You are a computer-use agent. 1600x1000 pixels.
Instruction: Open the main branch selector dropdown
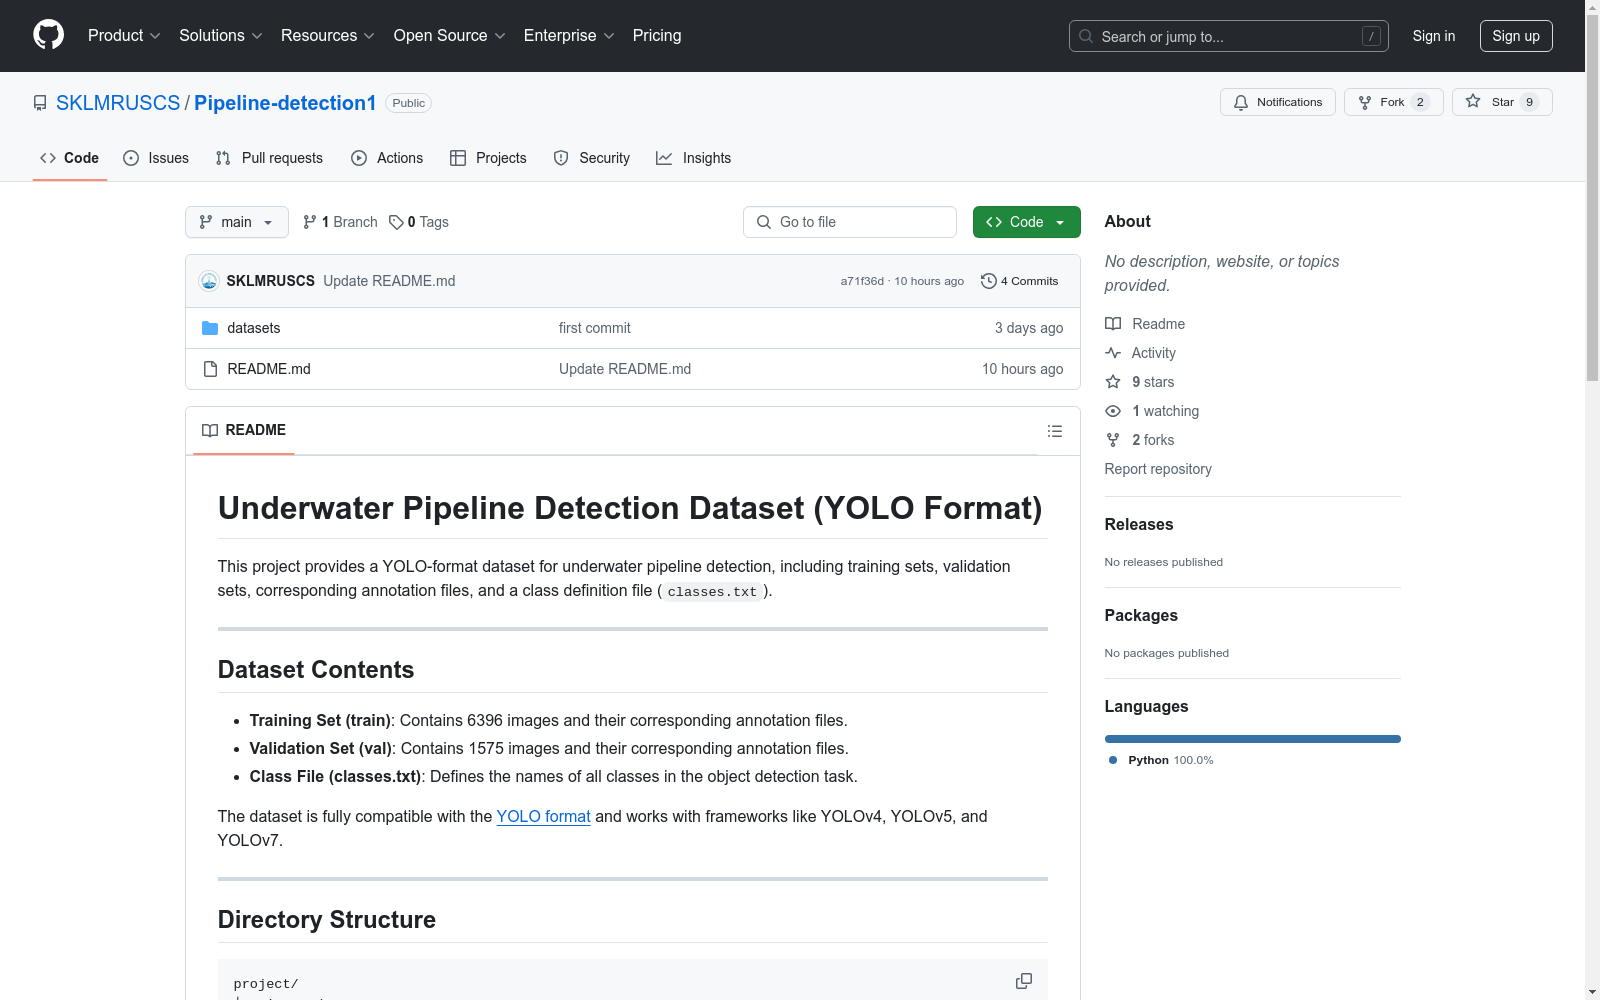tap(236, 222)
